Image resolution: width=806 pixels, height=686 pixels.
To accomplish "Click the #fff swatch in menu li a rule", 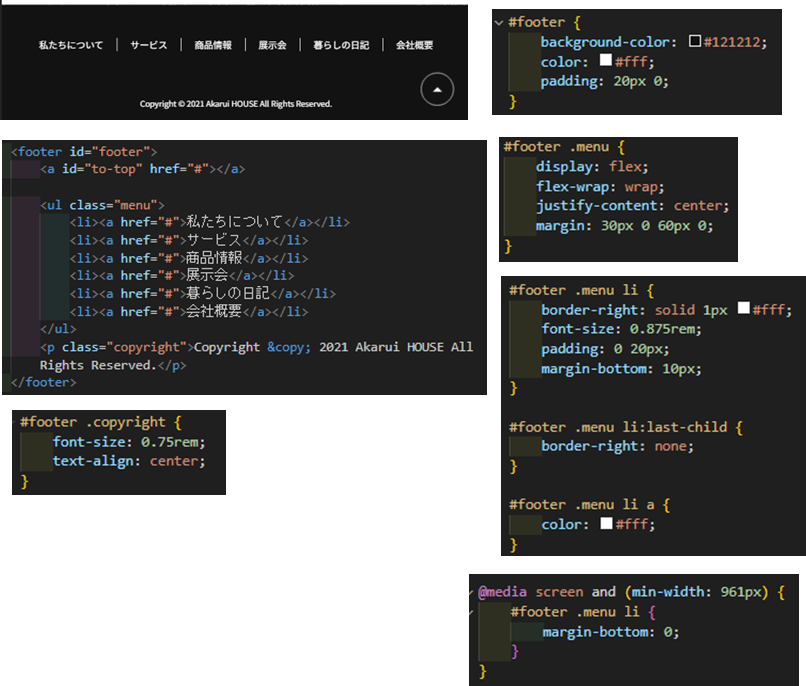I will click(607, 523).
